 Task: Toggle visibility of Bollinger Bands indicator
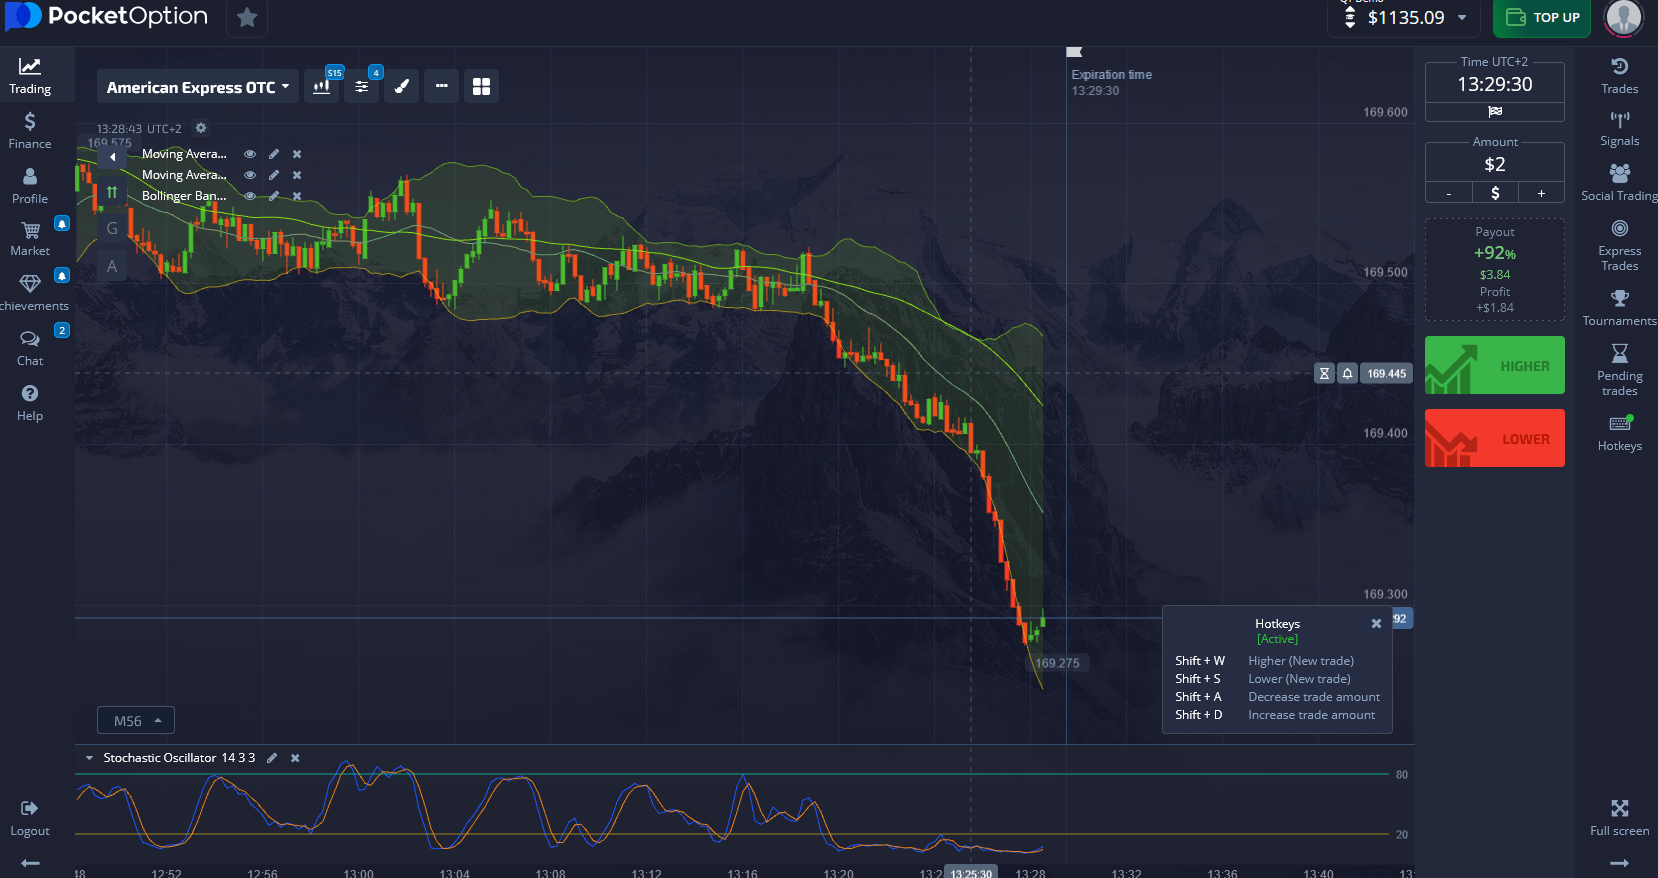tap(250, 196)
